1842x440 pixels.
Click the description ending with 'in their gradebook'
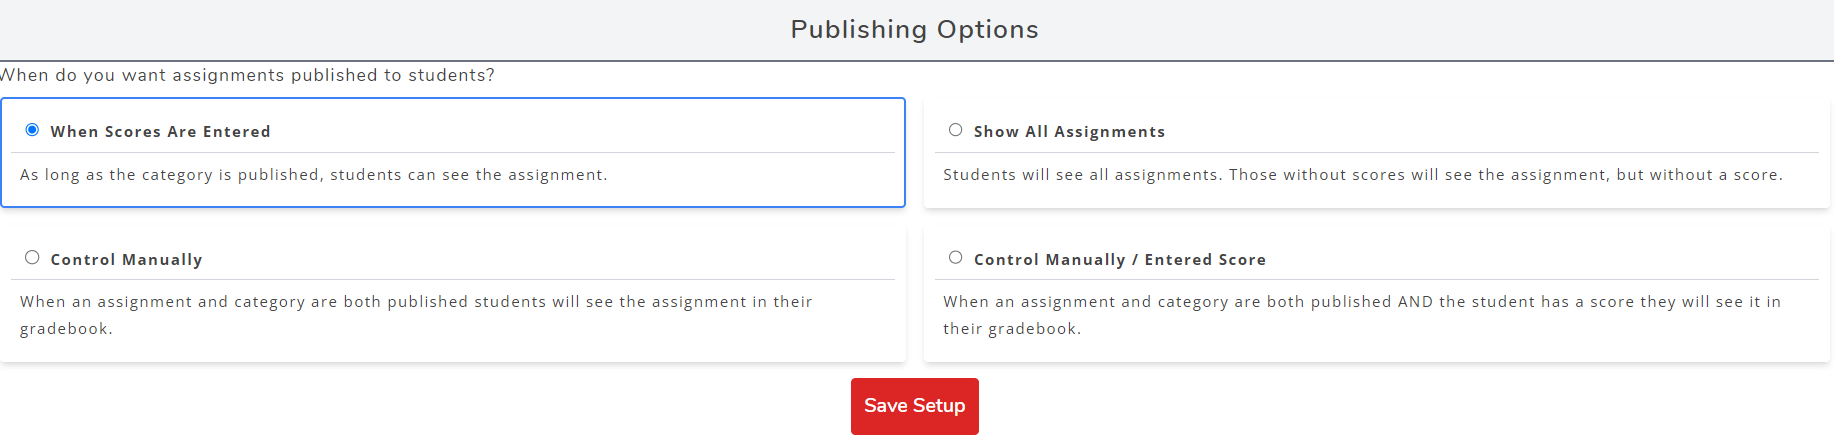click(x=416, y=315)
